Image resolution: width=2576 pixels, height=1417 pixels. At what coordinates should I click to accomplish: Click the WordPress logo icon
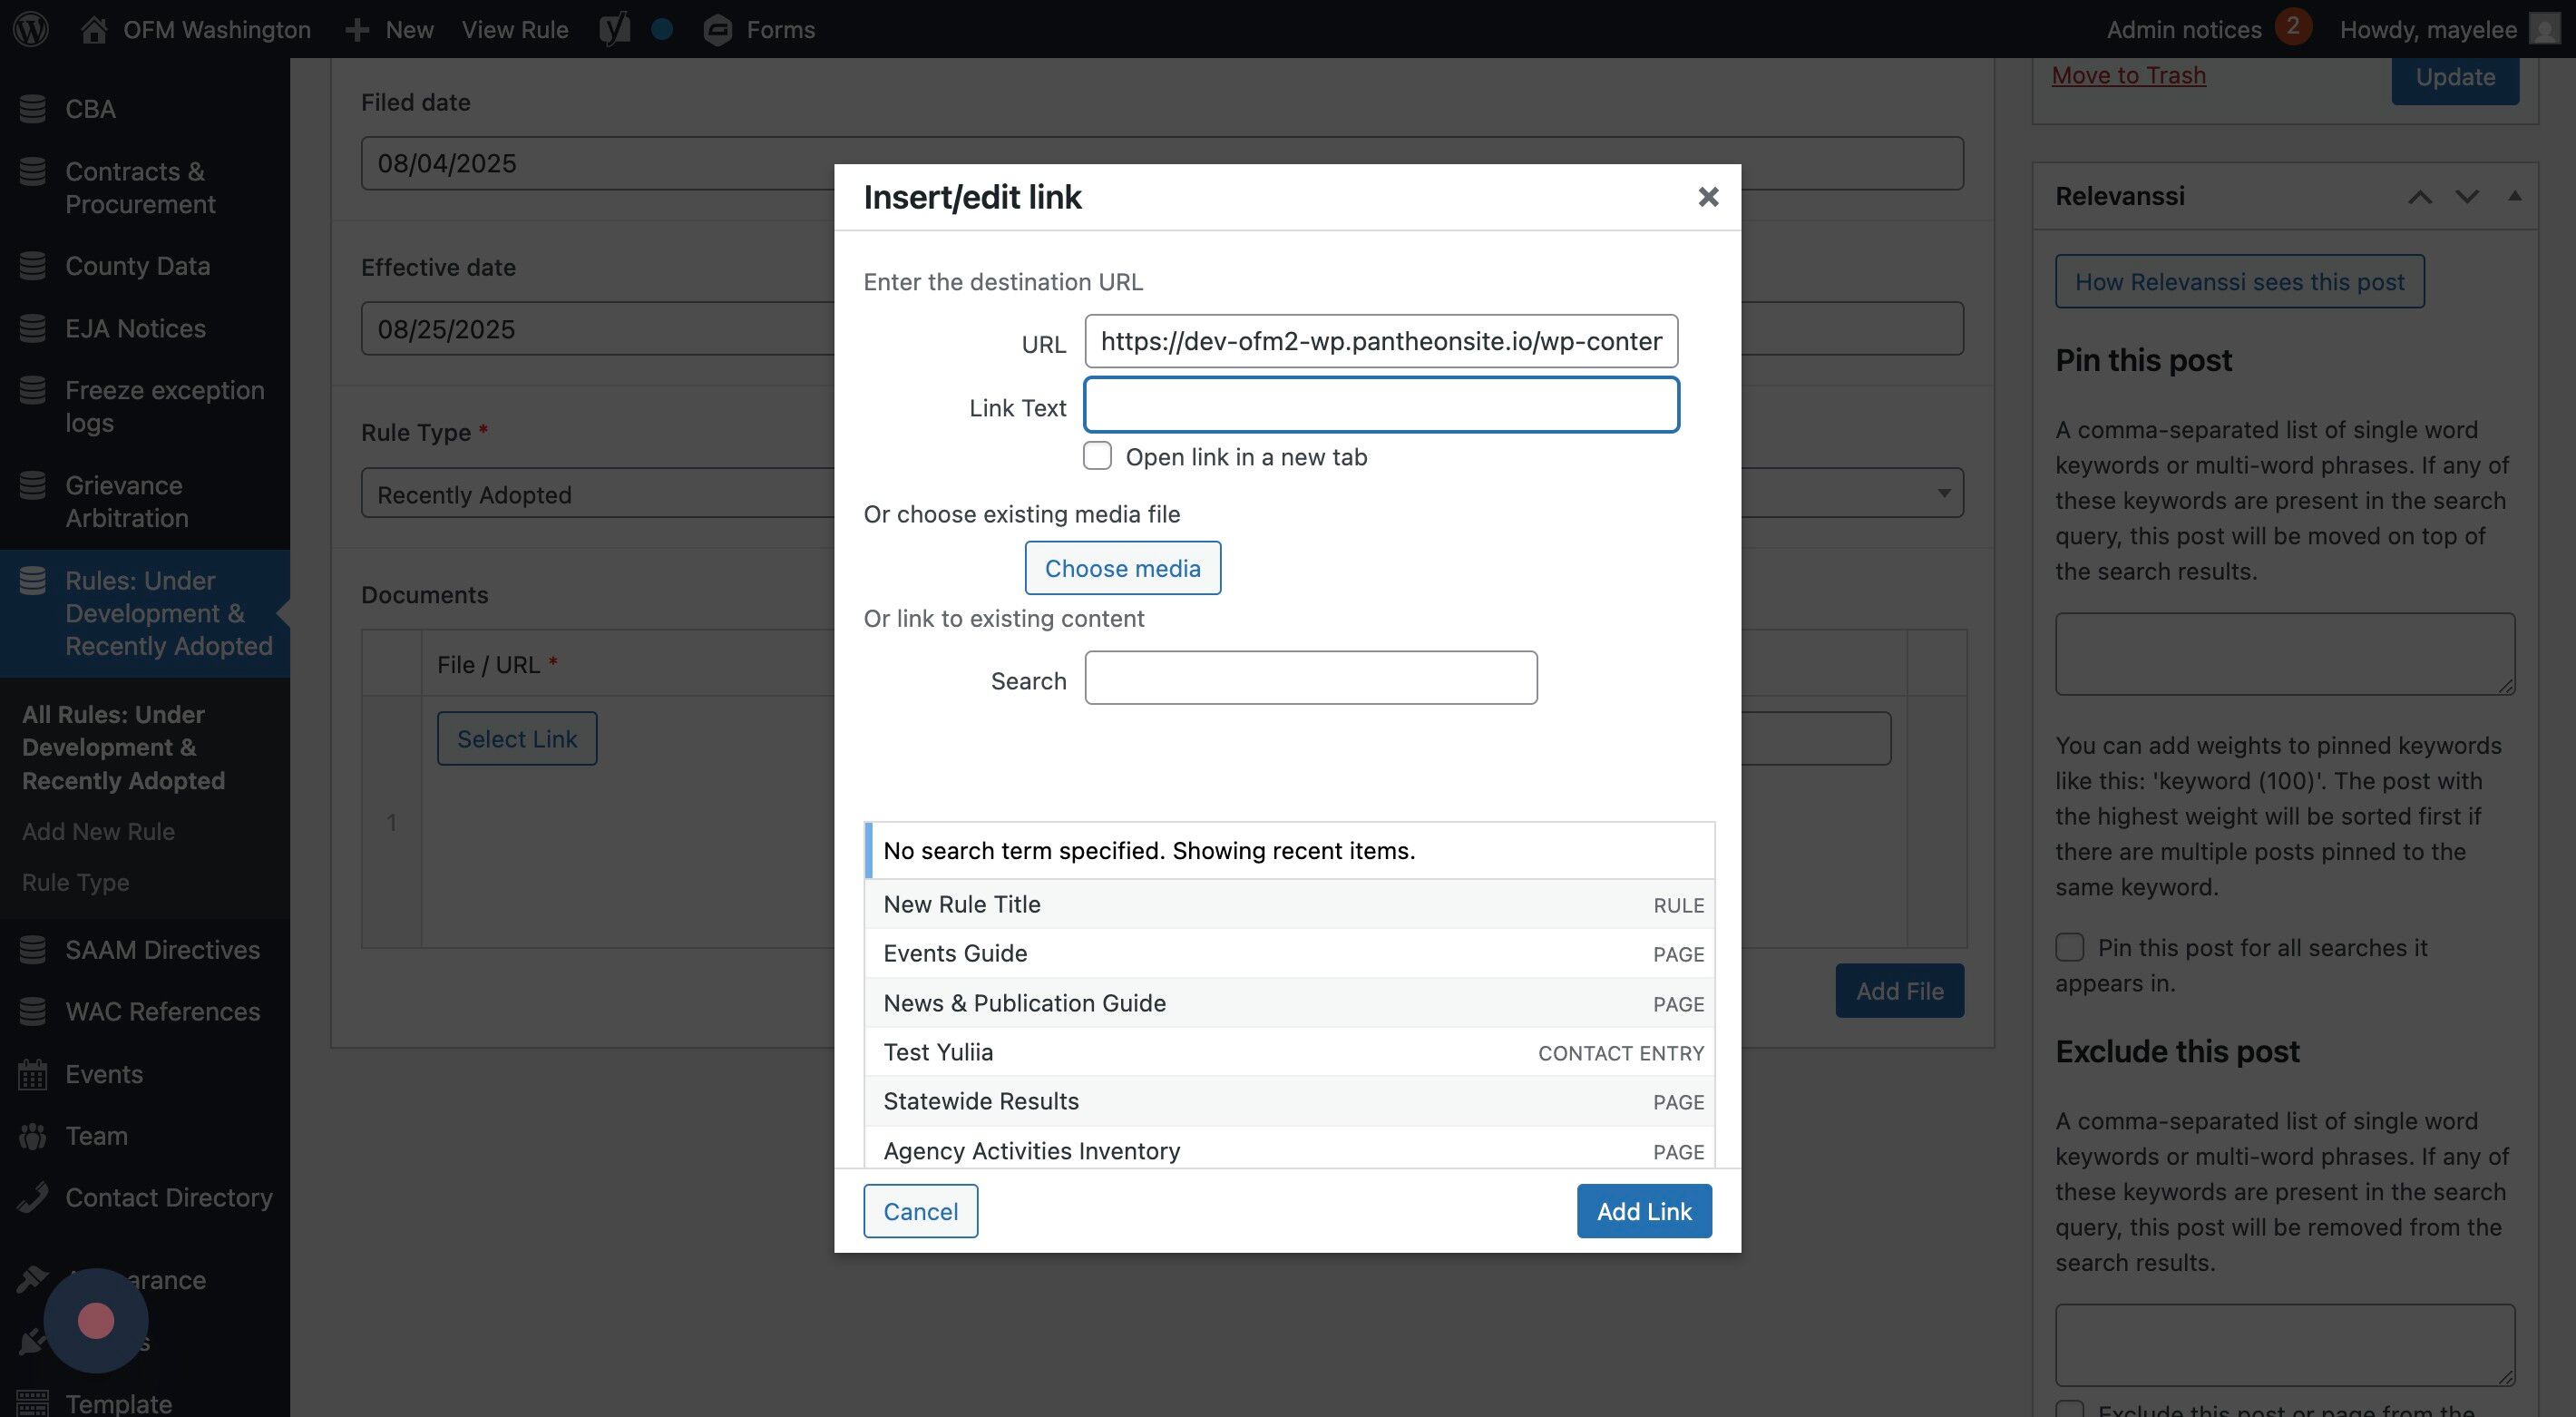[31, 29]
